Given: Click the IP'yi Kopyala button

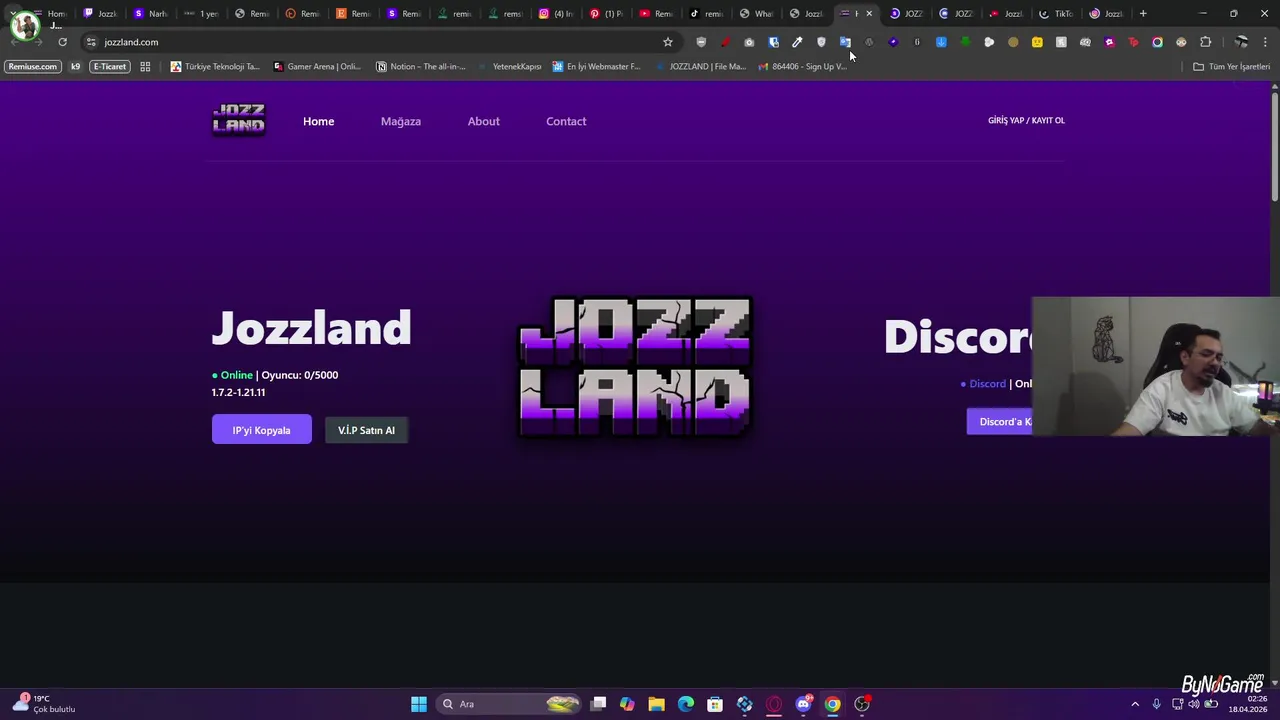Looking at the screenshot, I should 261,430.
